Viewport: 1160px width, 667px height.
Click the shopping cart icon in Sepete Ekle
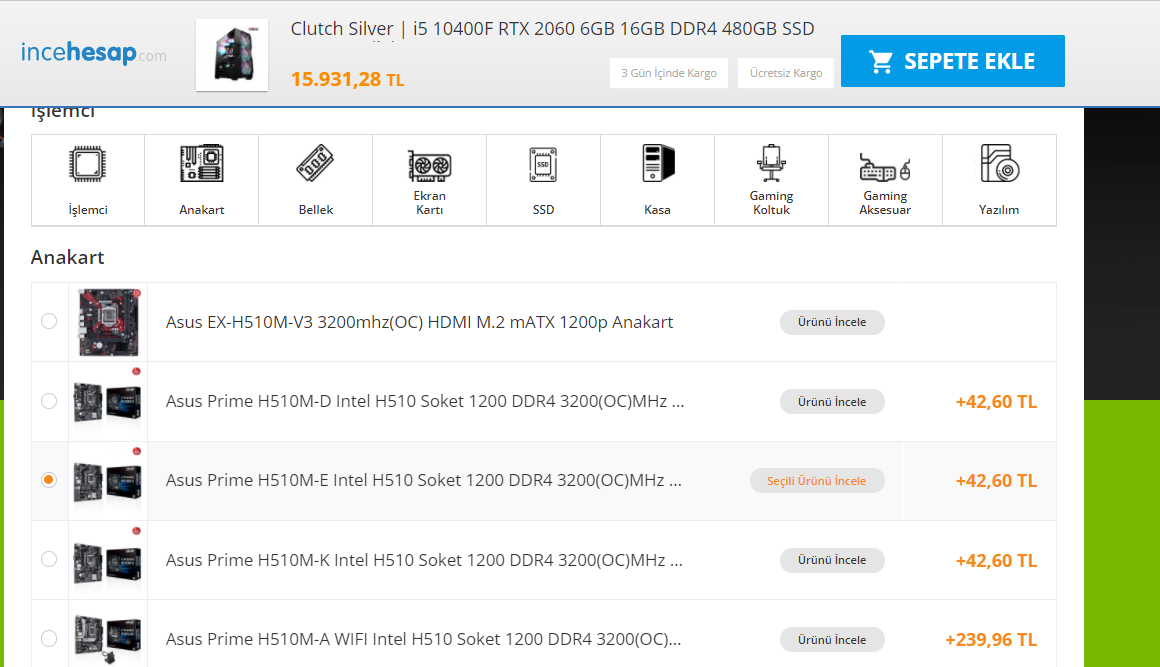pos(880,61)
